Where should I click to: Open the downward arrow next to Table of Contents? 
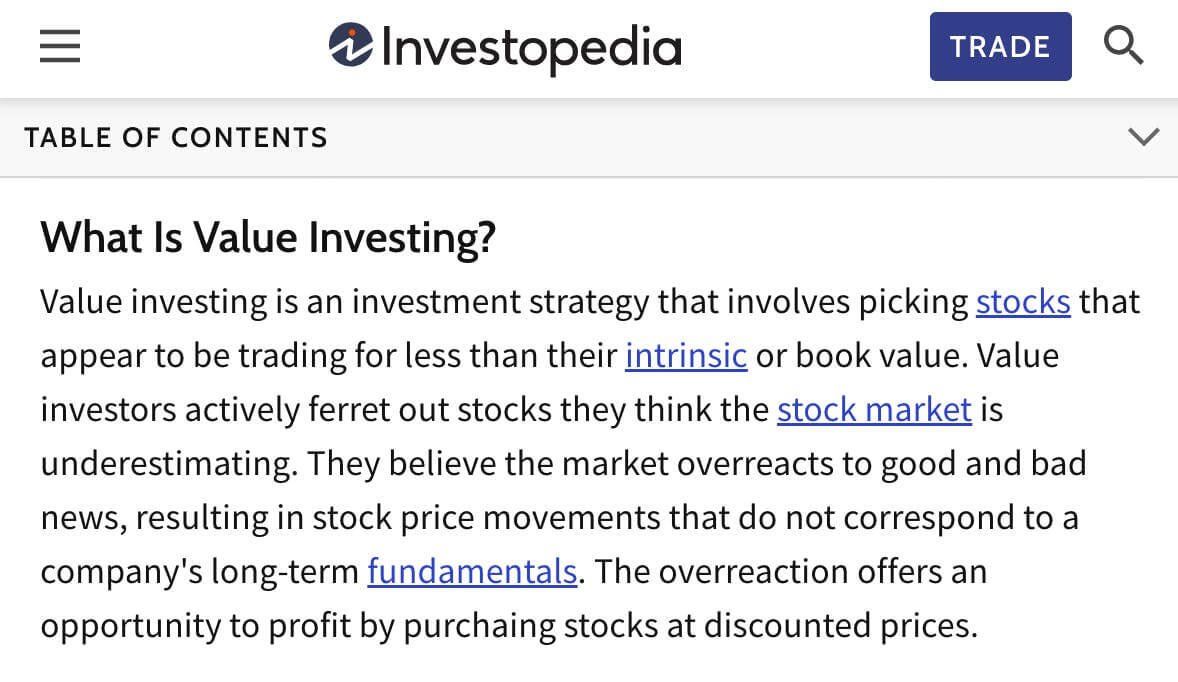(1143, 137)
